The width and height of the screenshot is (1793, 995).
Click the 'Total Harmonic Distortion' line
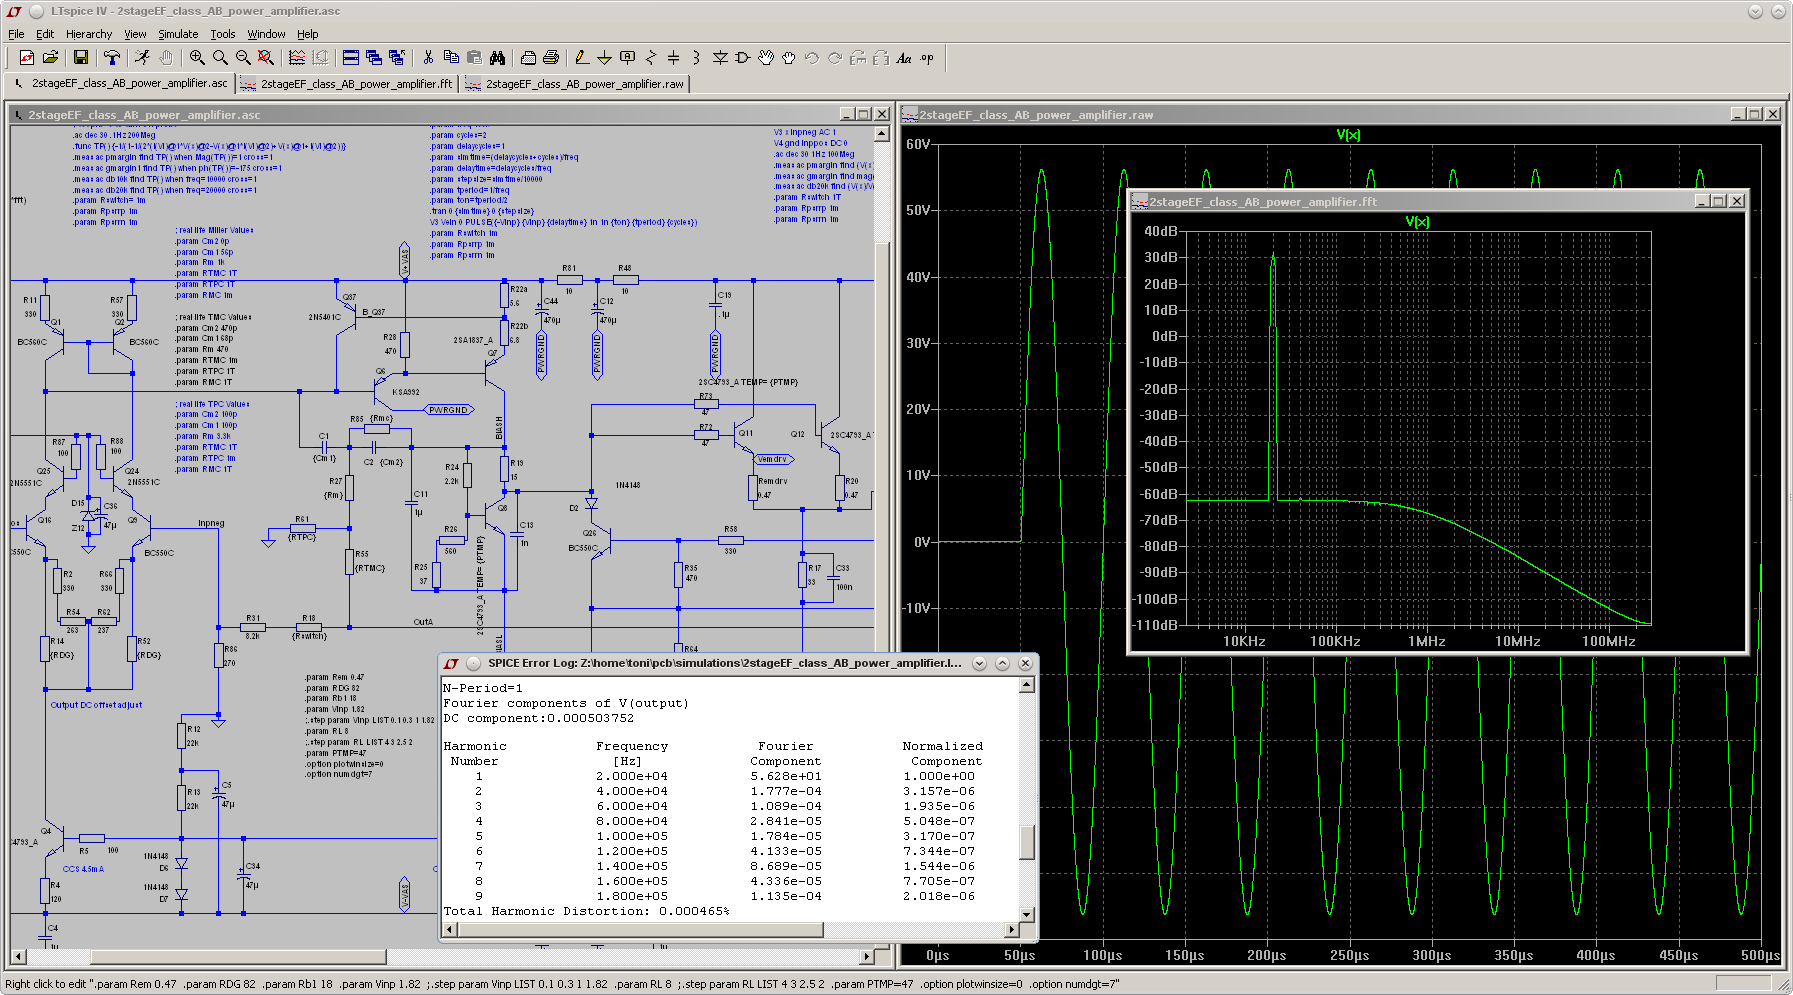586,912
